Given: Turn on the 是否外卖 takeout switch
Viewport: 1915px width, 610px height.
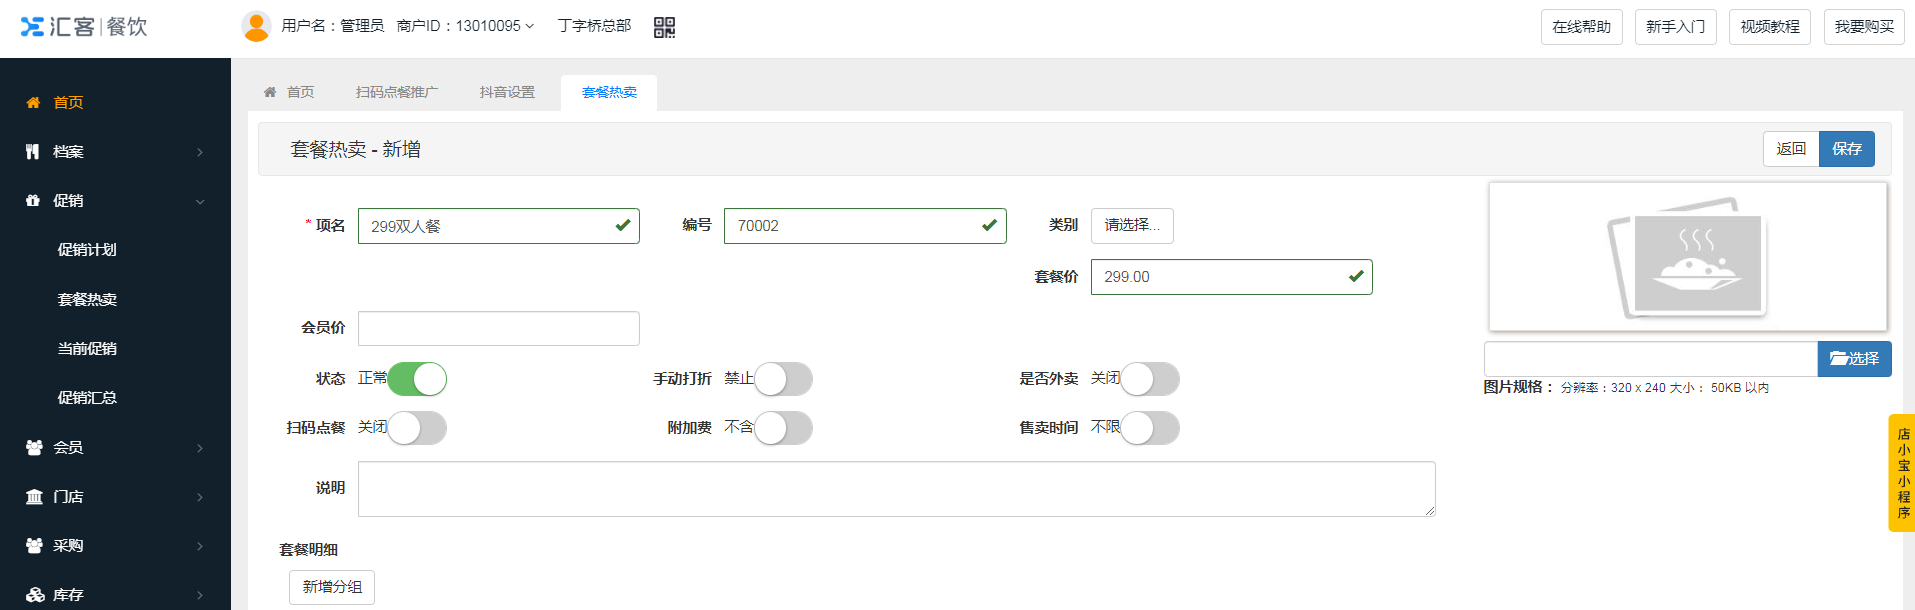Looking at the screenshot, I should click(1149, 379).
